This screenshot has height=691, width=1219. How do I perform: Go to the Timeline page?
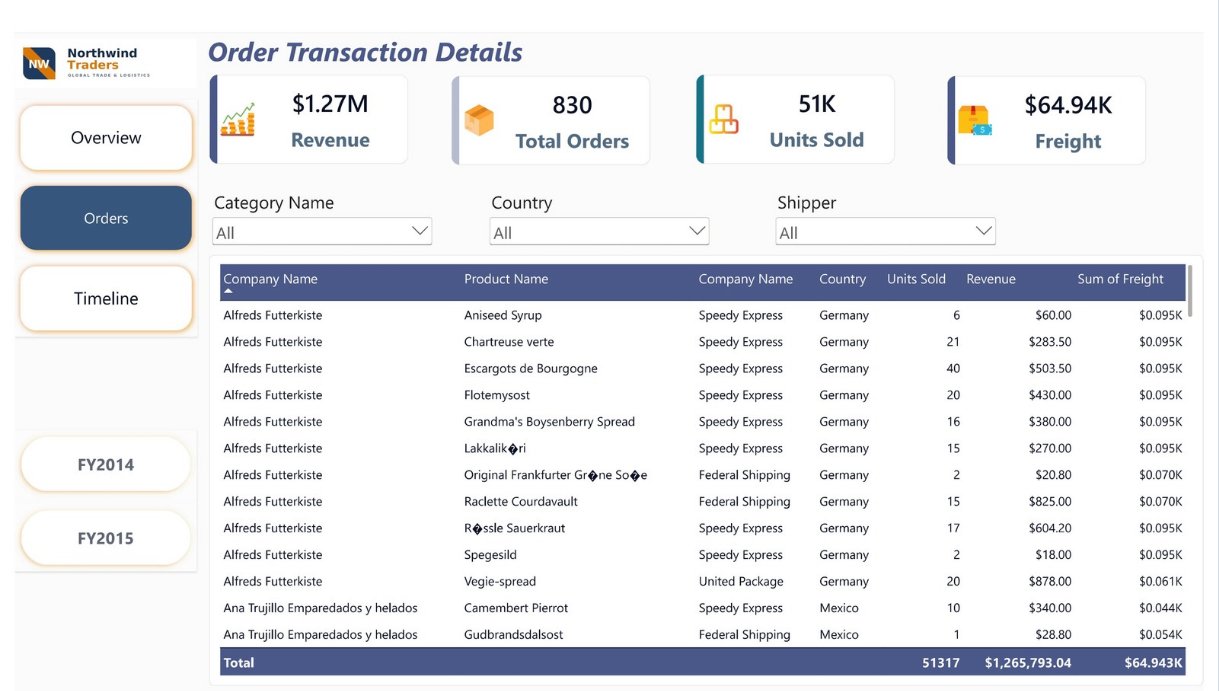(106, 298)
